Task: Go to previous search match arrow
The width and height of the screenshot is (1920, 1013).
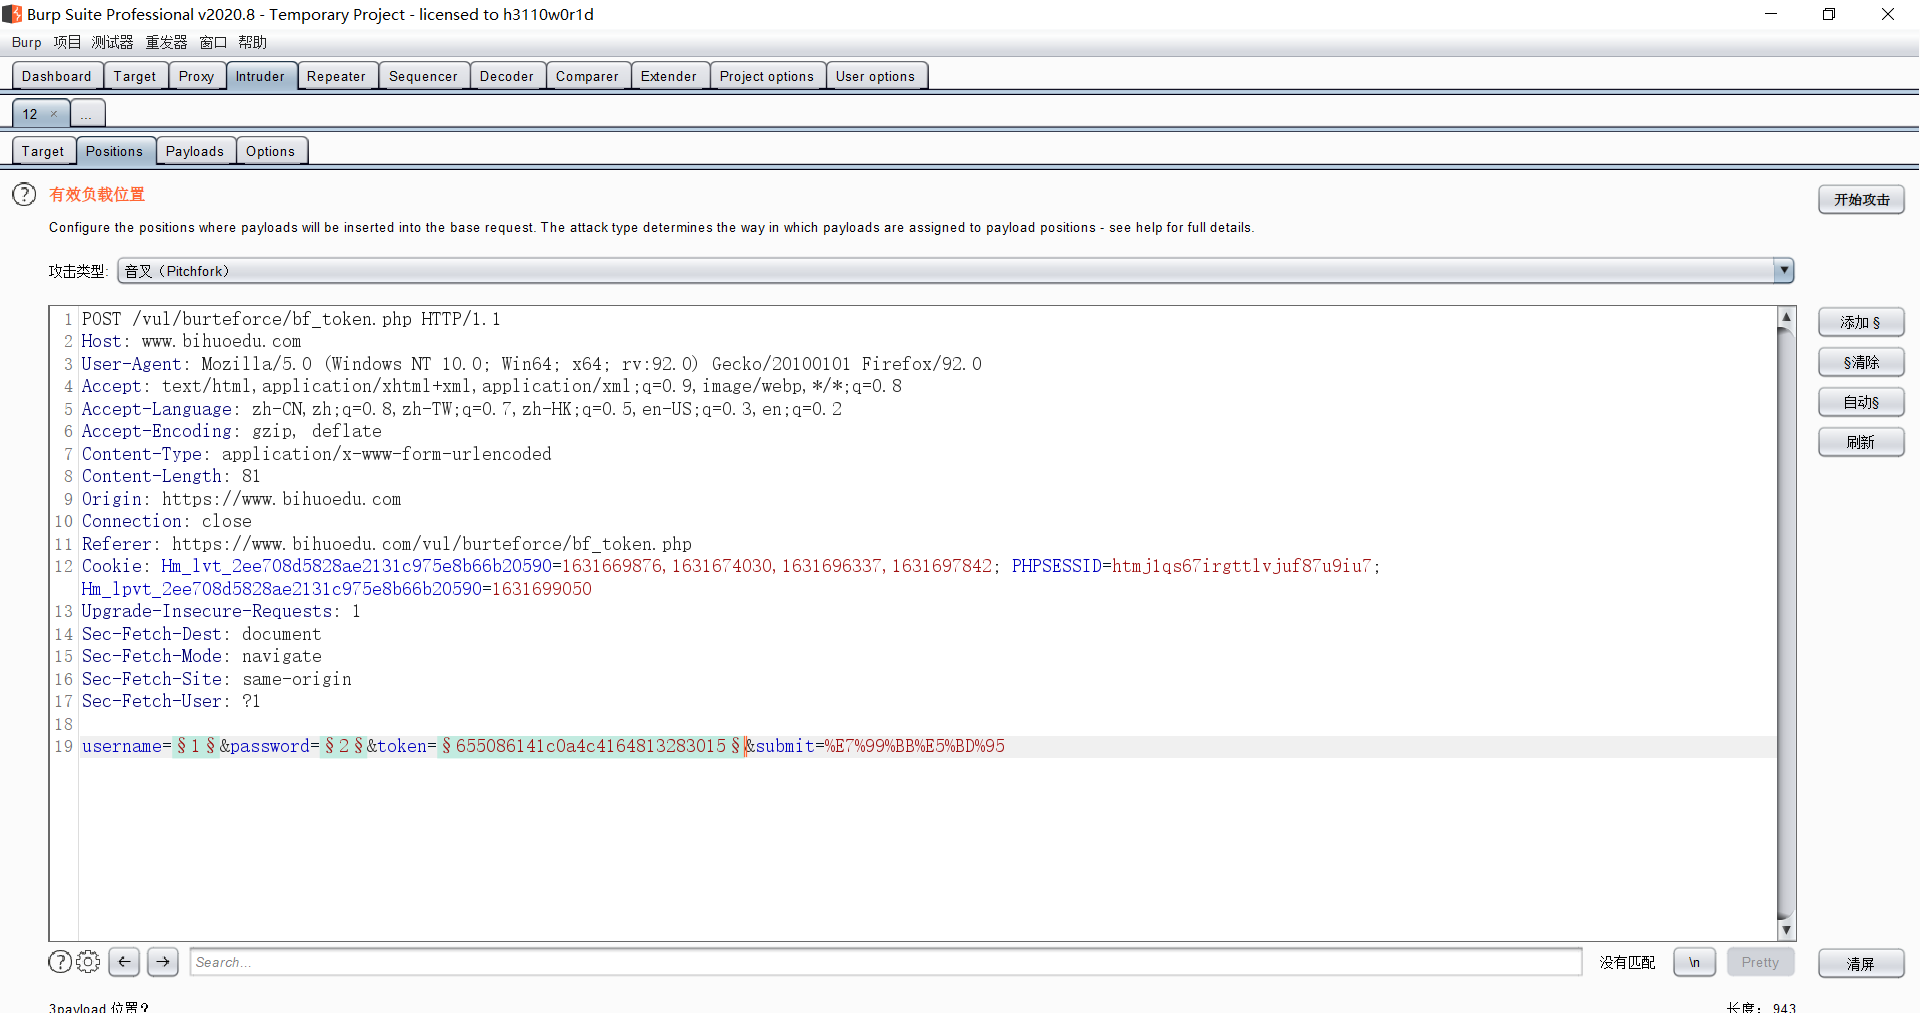Action: tap(124, 962)
